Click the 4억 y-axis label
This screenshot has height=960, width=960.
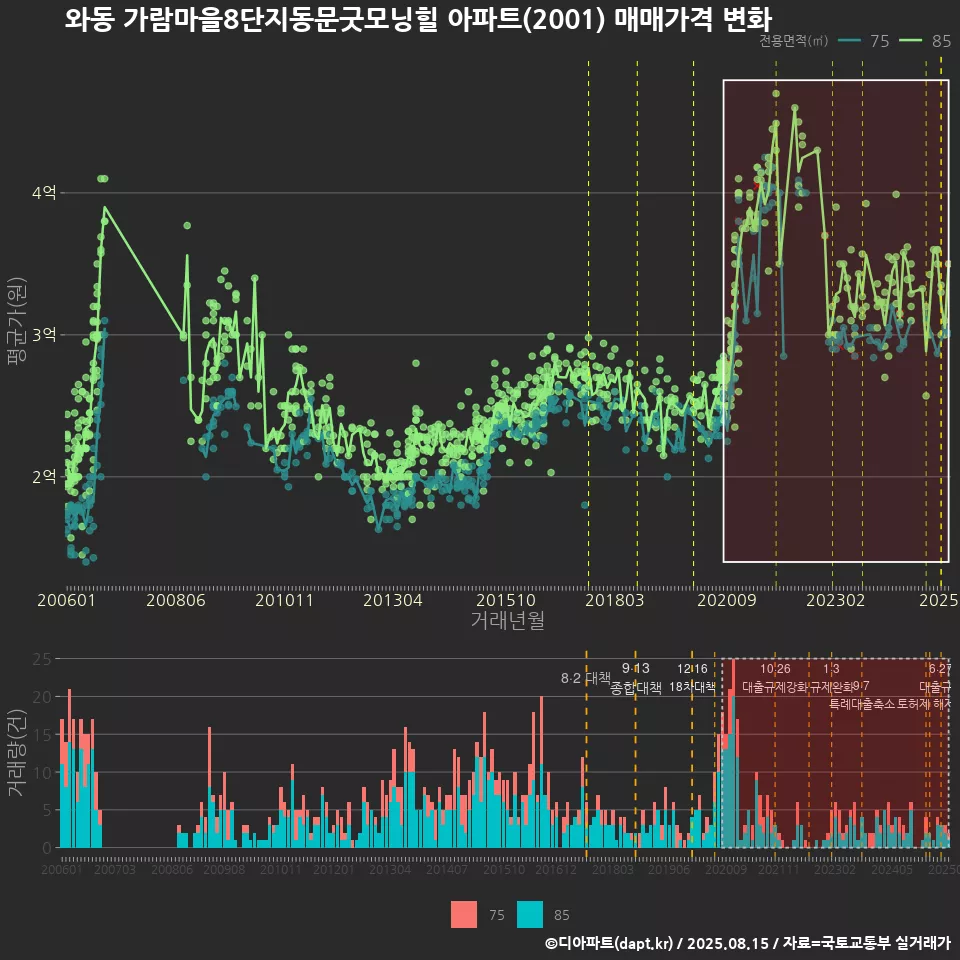coord(44,193)
